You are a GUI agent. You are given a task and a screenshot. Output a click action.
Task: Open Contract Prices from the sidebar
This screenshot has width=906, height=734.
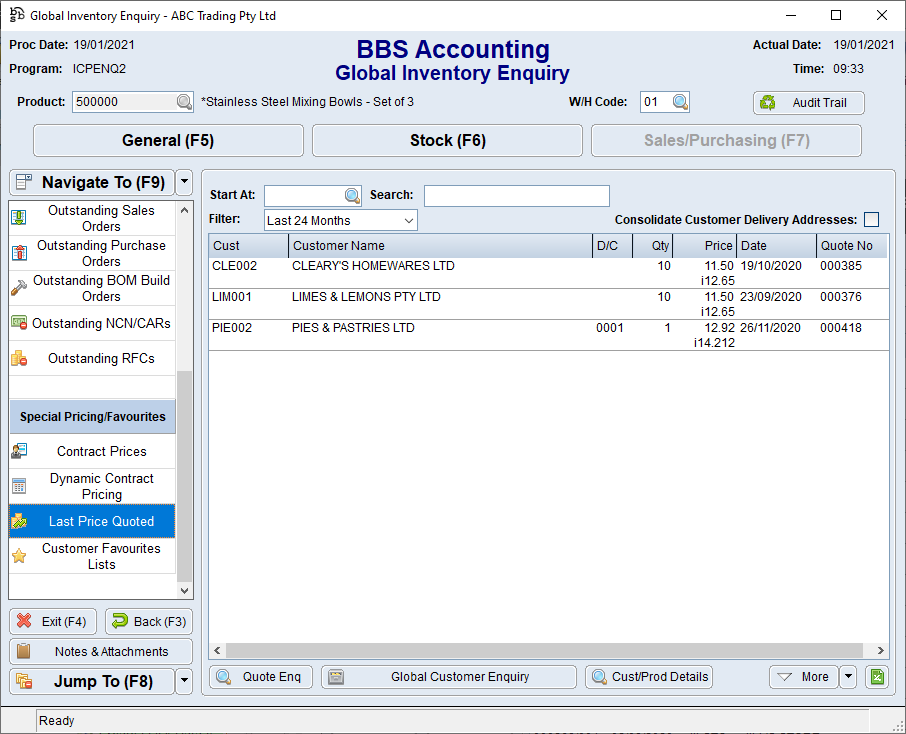click(101, 451)
